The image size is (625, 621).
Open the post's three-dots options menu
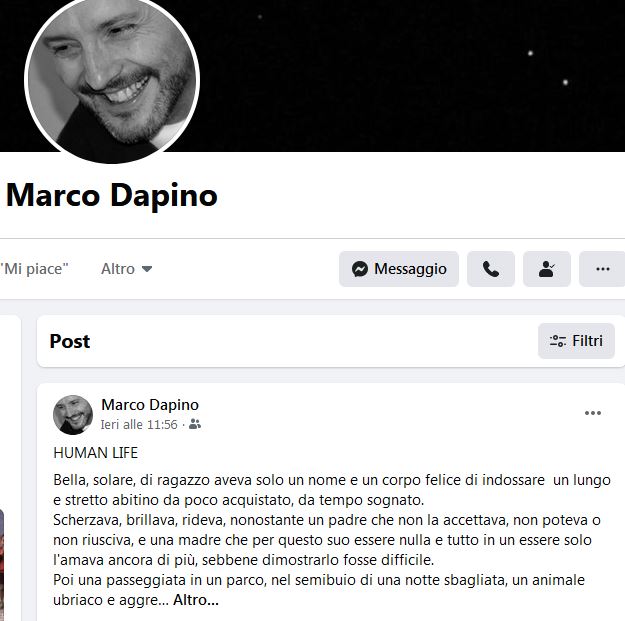click(x=593, y=413)
